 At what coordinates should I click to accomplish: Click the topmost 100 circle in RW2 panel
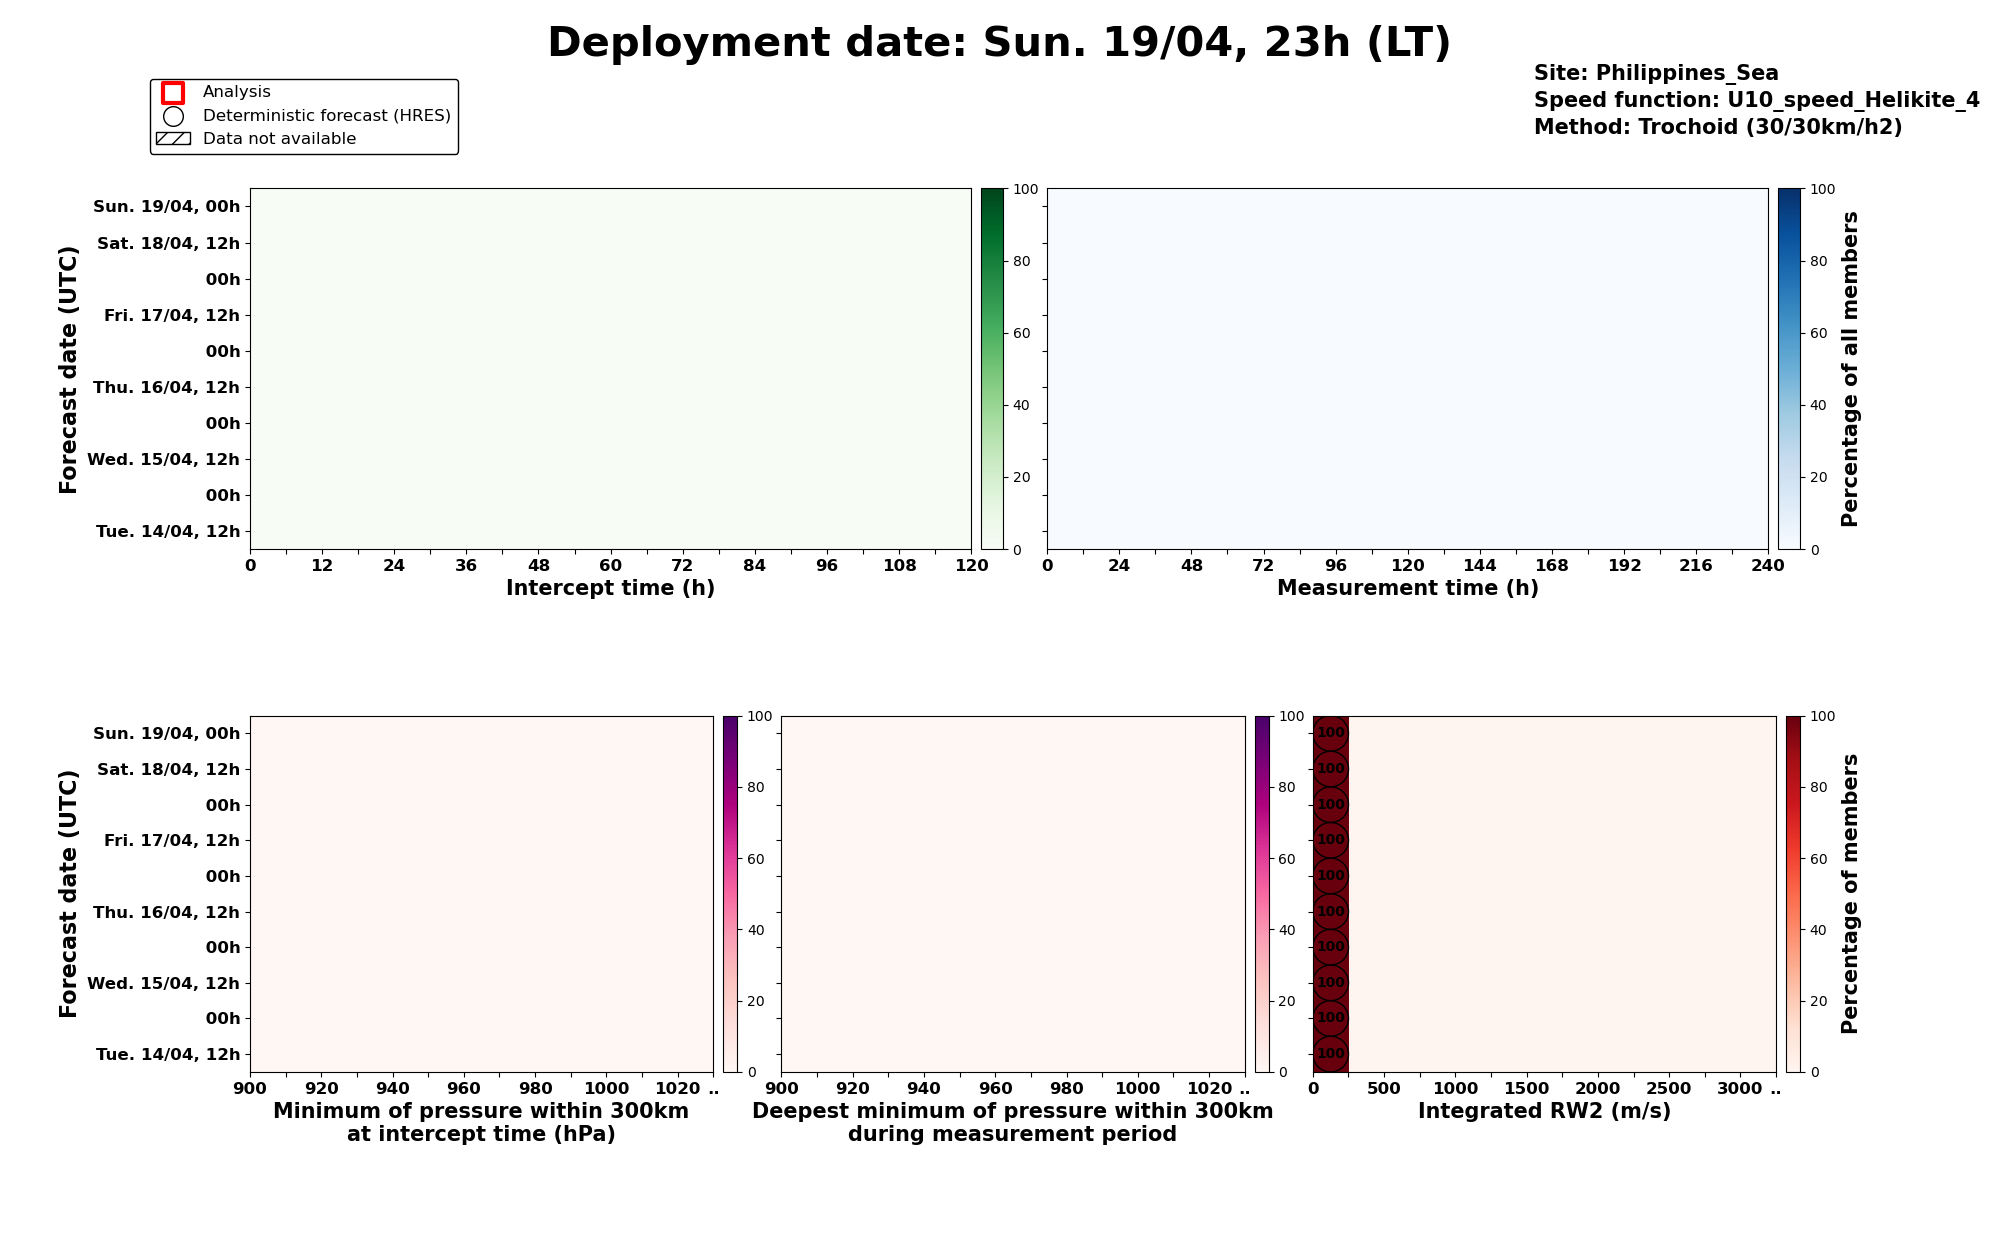click(1330, 733)
